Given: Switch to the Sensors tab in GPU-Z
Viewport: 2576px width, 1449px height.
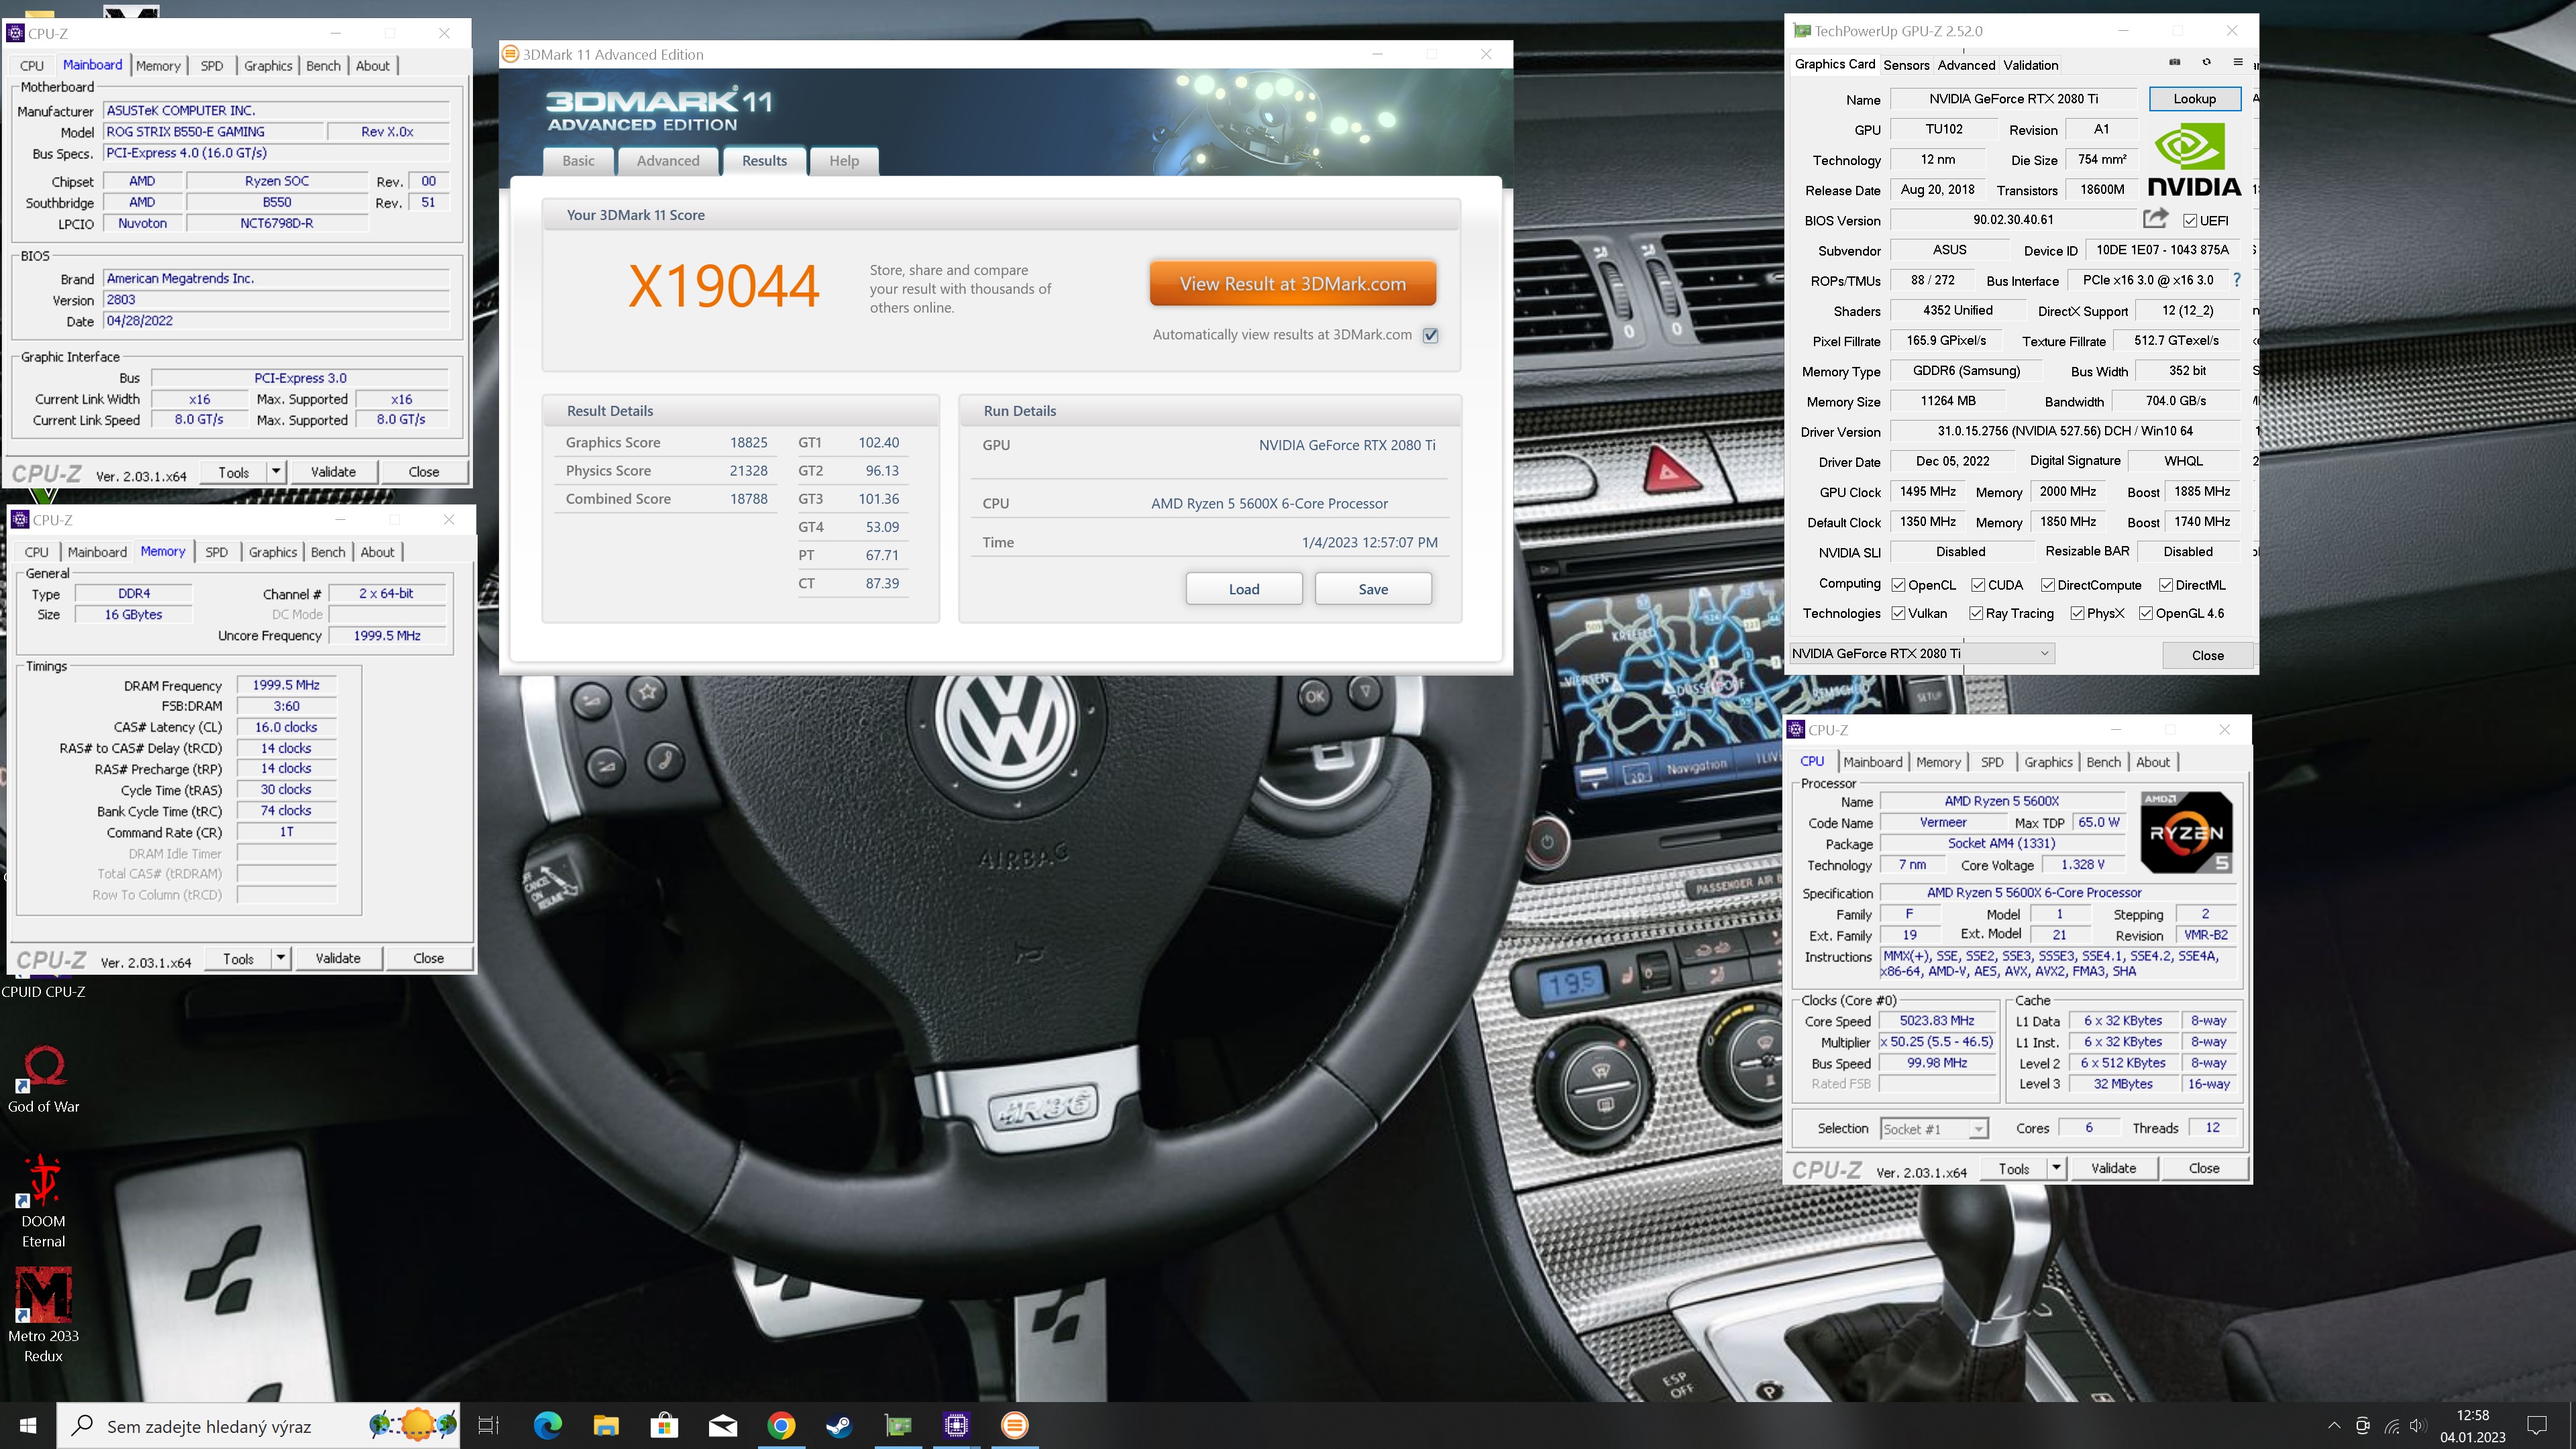Looking at the screenshot, I should tap(1906, 65).
